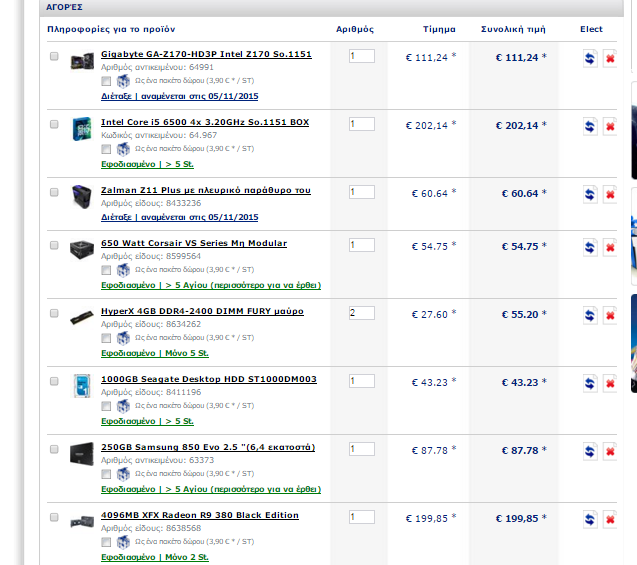Image resolution: width=637 pixels, height=565 pixels.
Task: Select row checkbox for 250GB Samsung 850 Evo
Action: (x=54, y=449)
